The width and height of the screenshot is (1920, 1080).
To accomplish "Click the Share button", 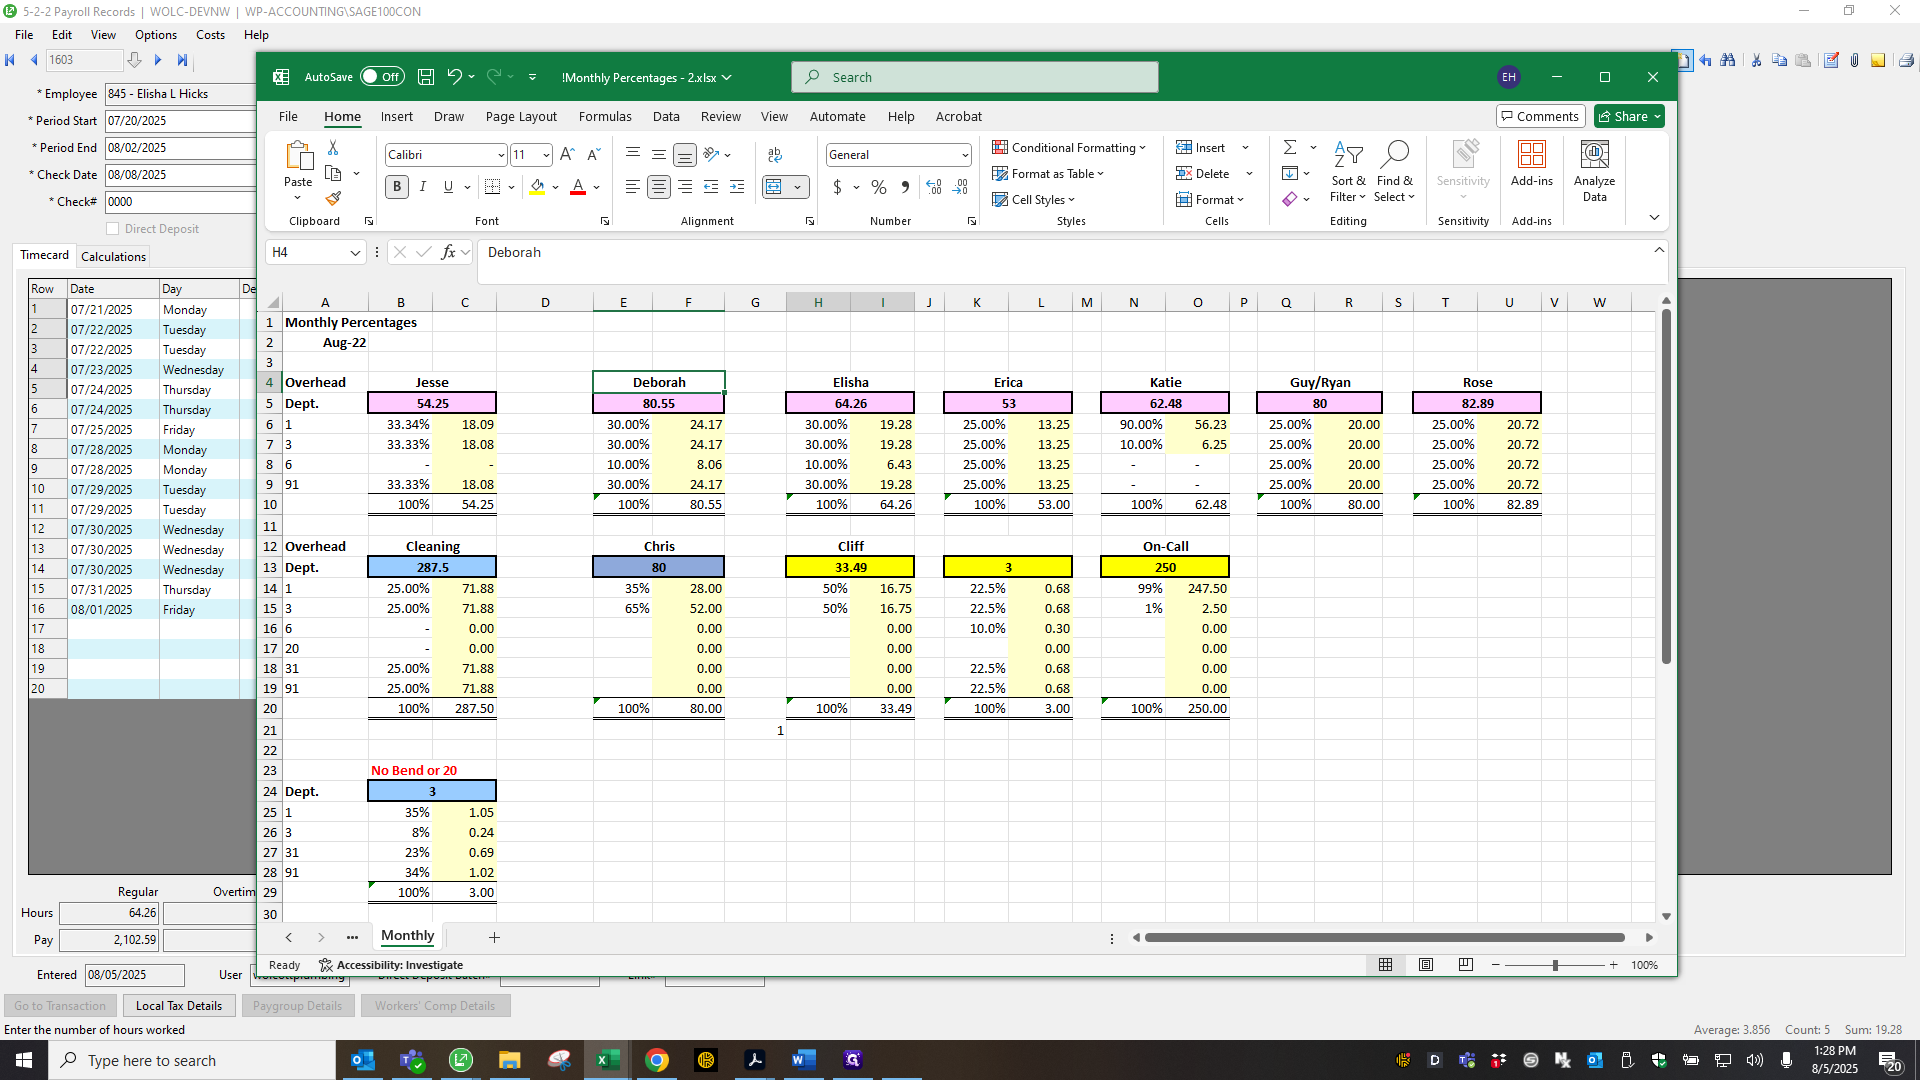I will pyautogui.click(x=1629, y=117).
